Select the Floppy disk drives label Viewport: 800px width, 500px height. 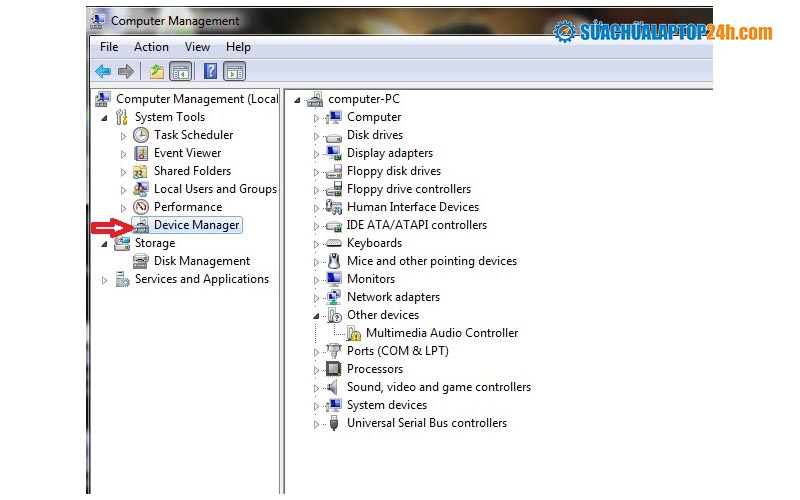click(394, 171)
